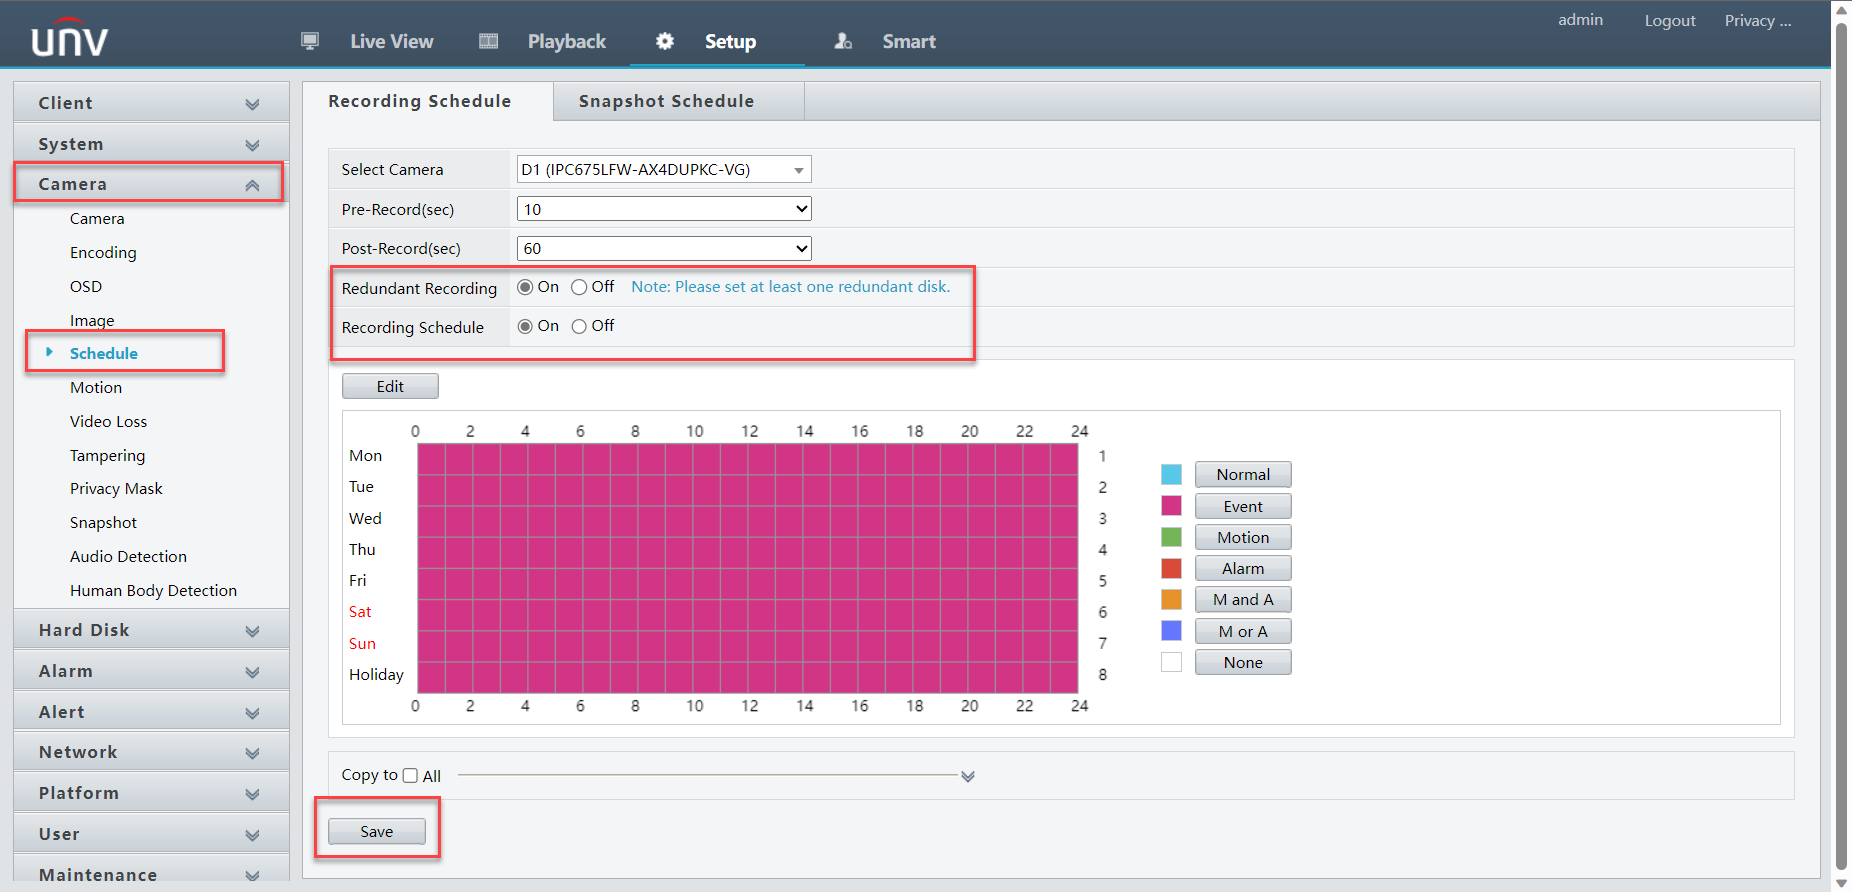The image size is (1852, 892).
Task: Expand the Hard Disk section chevron
Action: [252, 631]
